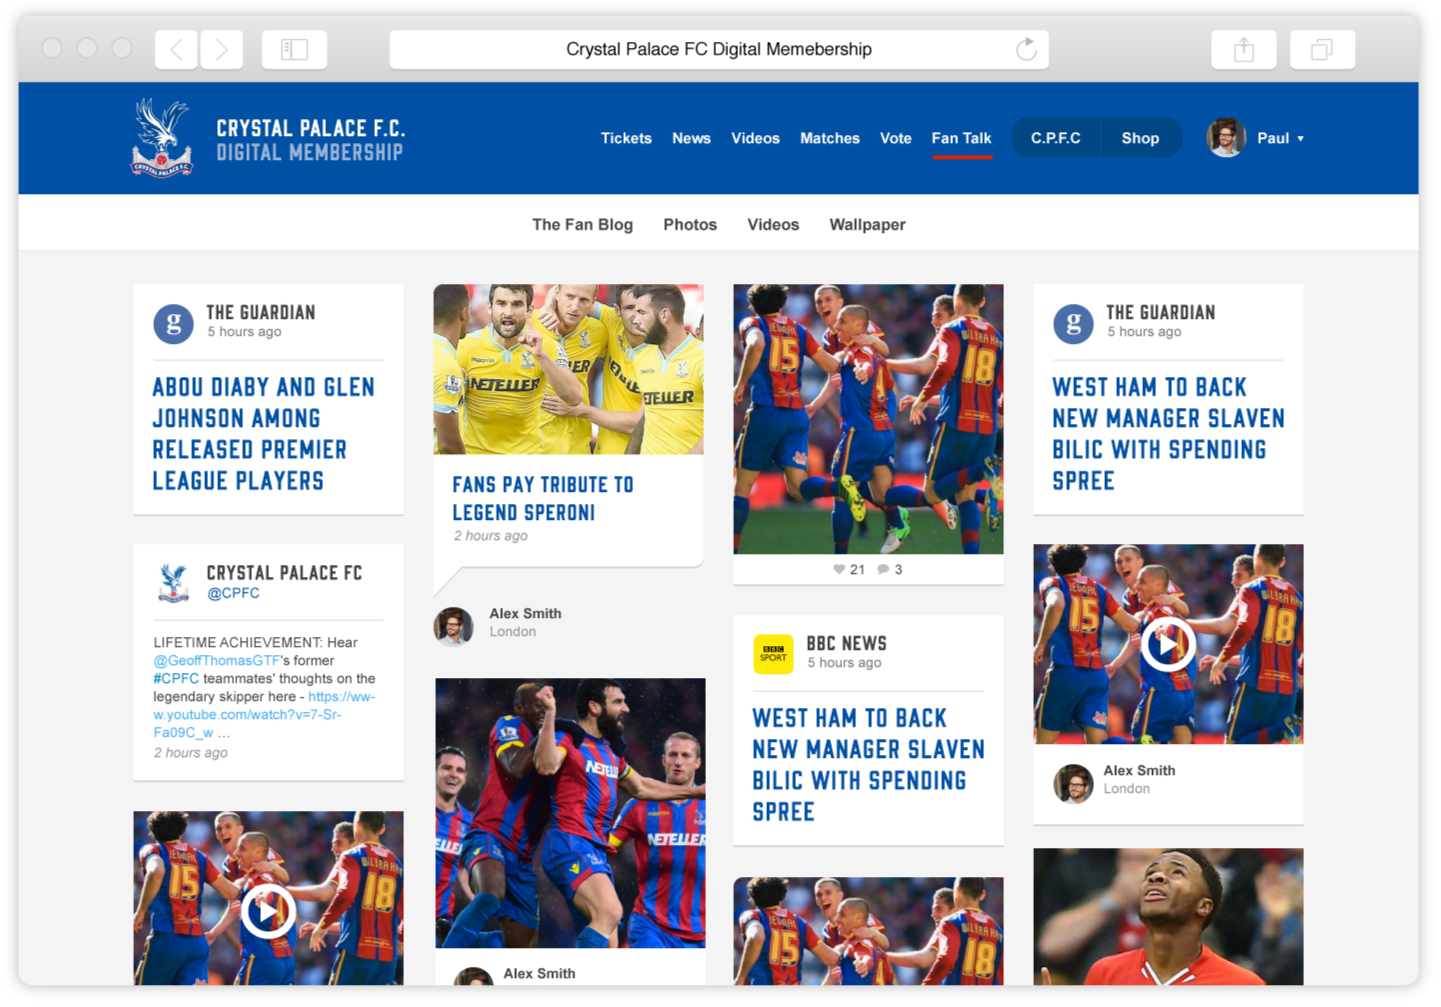Open the Guardian West Ham to Back headline

tap(1168, 434)
